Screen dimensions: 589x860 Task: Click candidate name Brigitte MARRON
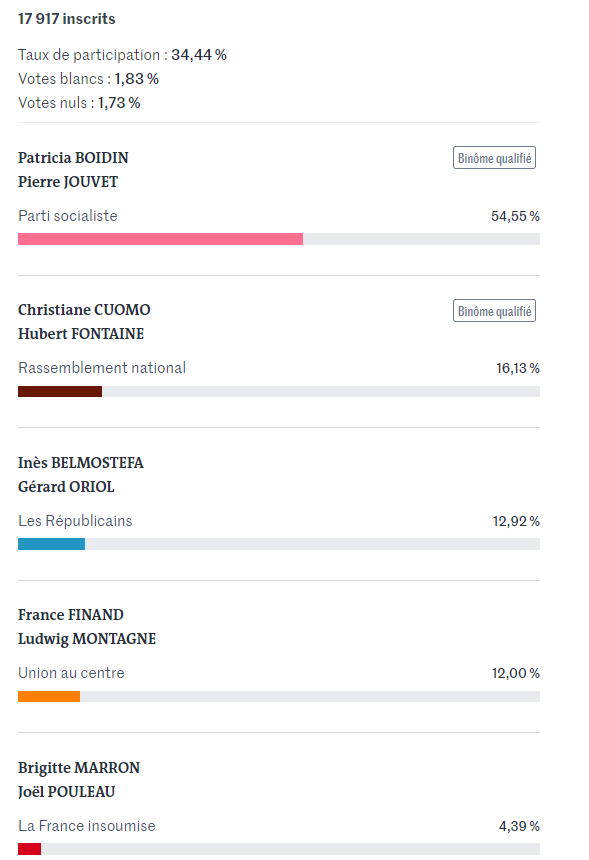pyautogui.click(x=79, y=768)
